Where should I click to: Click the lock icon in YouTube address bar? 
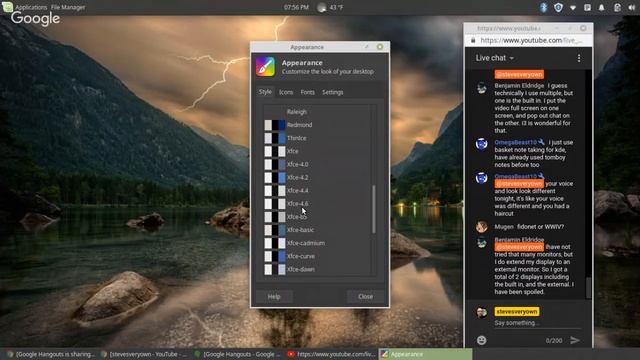(x=473, y=40)
